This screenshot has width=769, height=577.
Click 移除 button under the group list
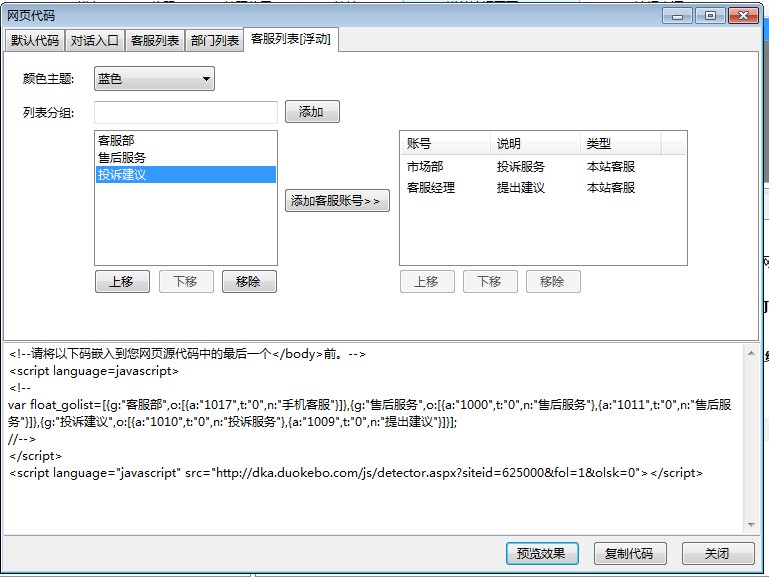click(x=248, y=282)
